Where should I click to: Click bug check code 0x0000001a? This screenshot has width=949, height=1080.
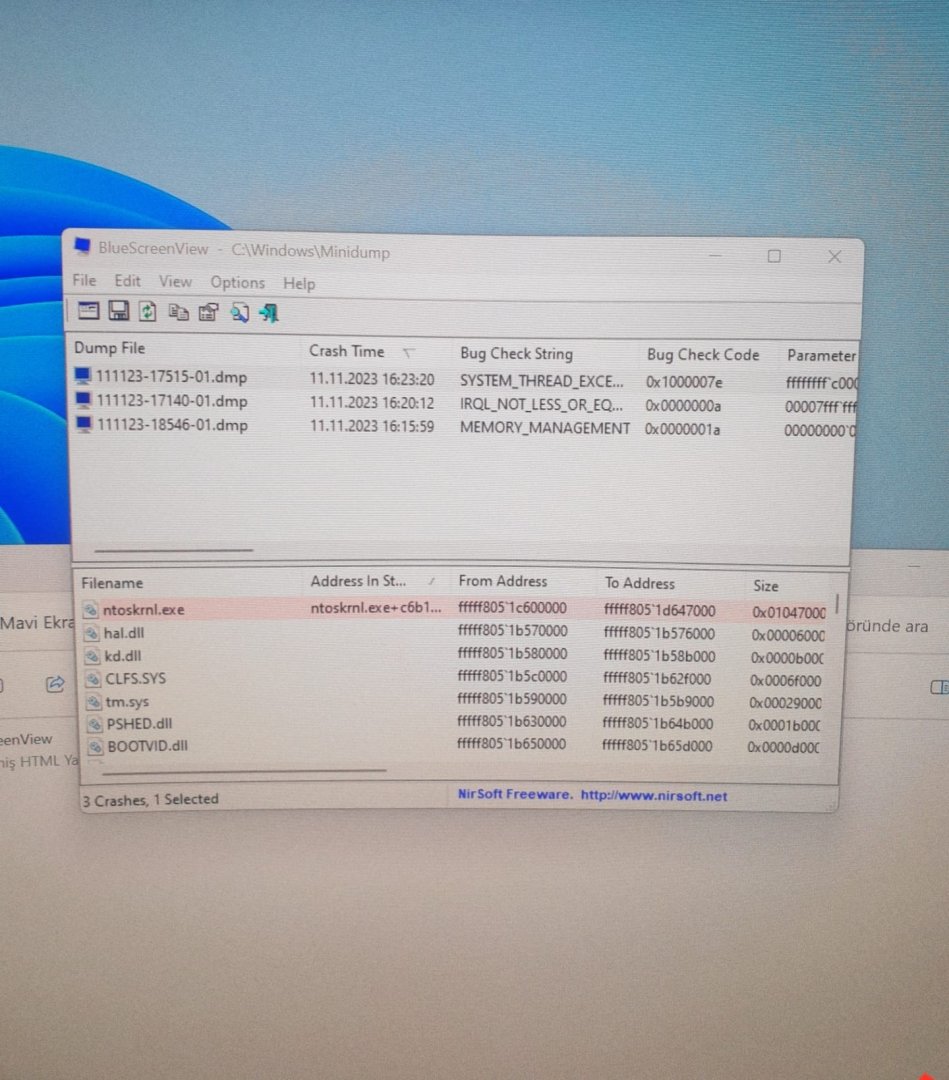tap(682, 429)
